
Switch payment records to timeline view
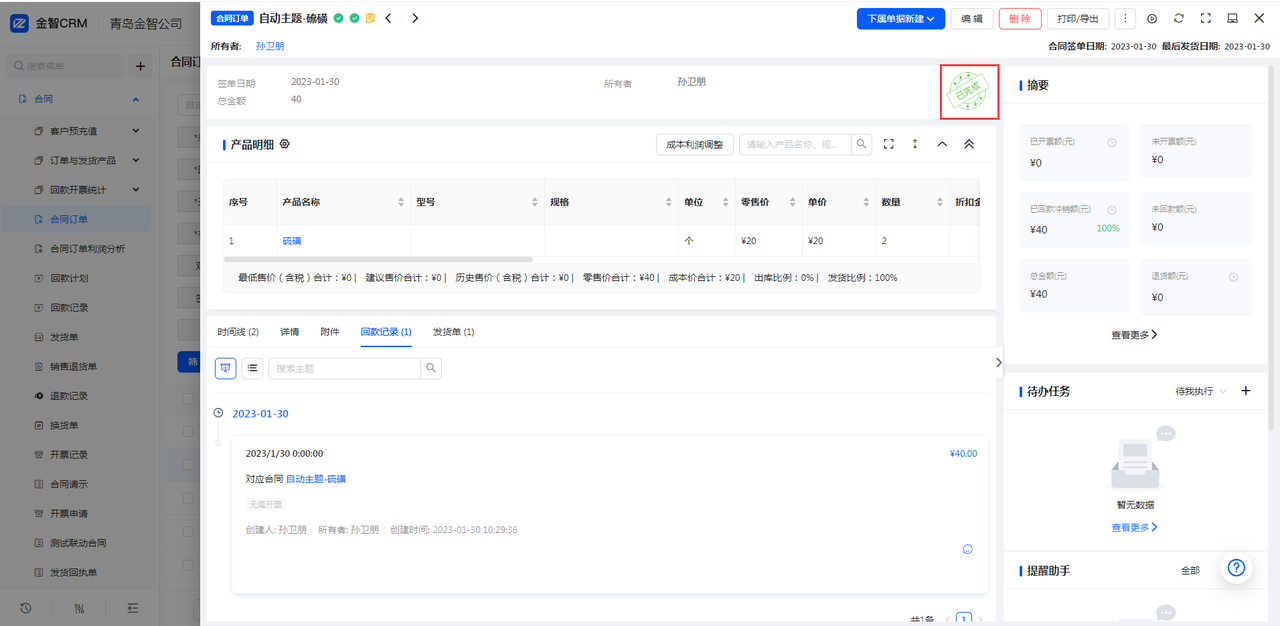(226, 368)
